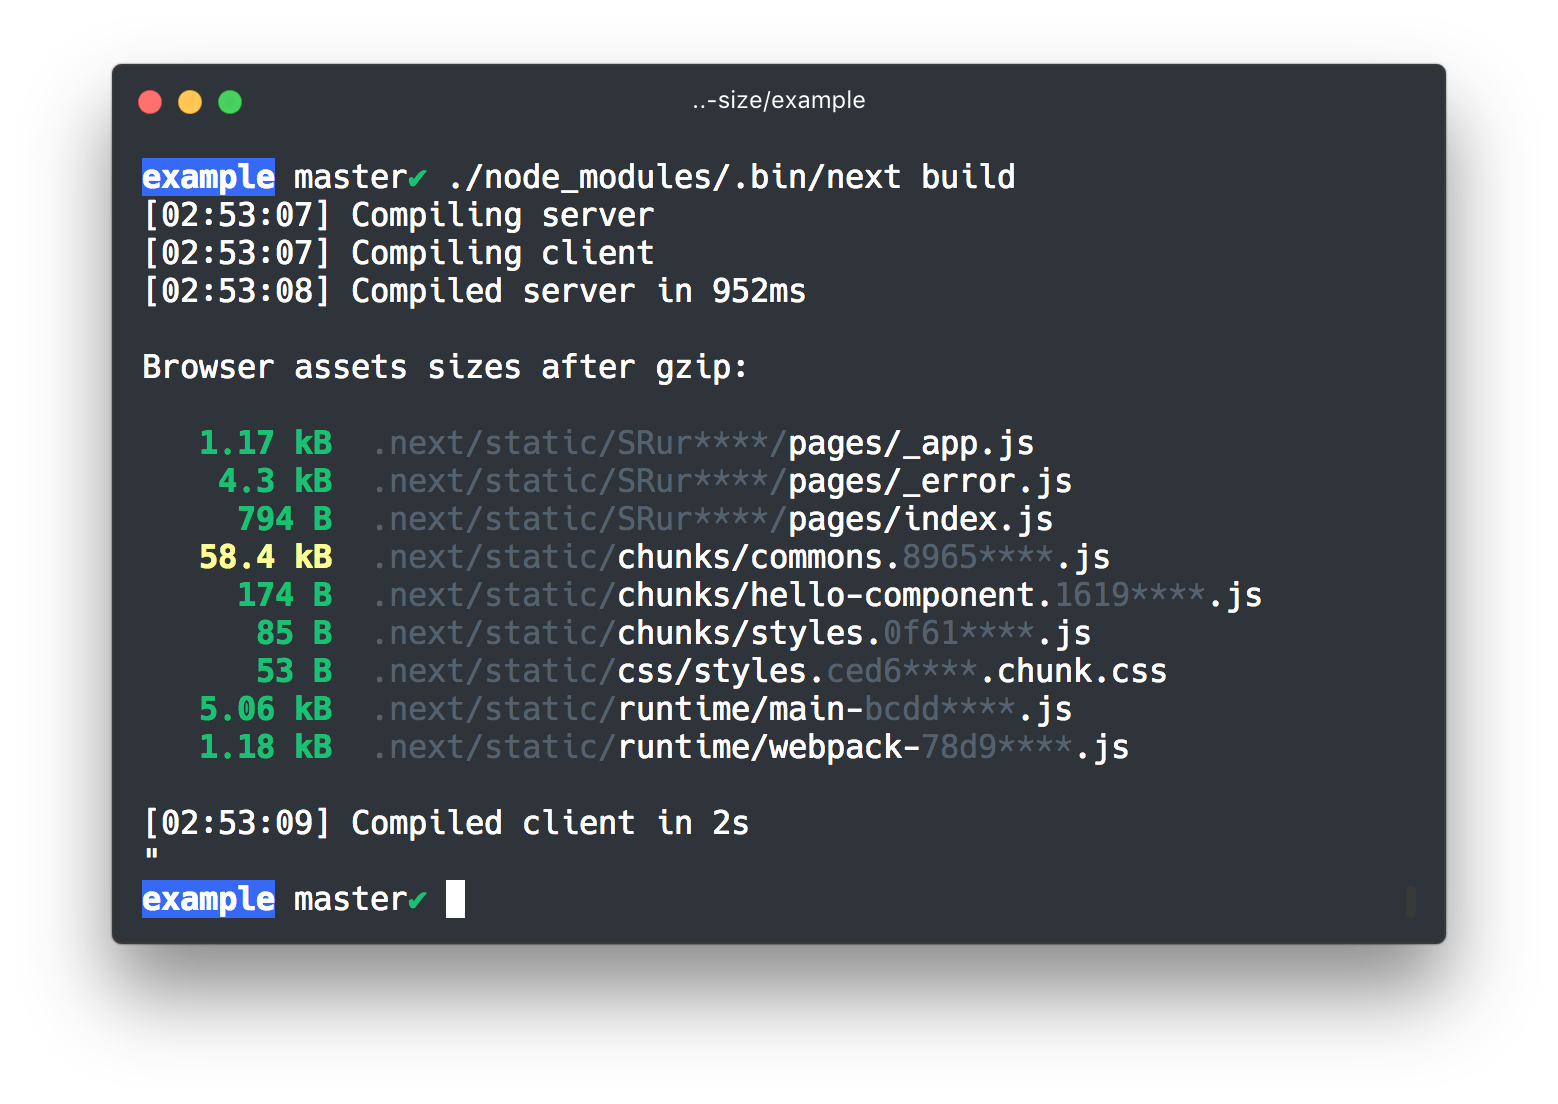Screen dimensions: 1558x1104
Task: Click 'Compiled server in 952ms' line
Action: [475, 291]
